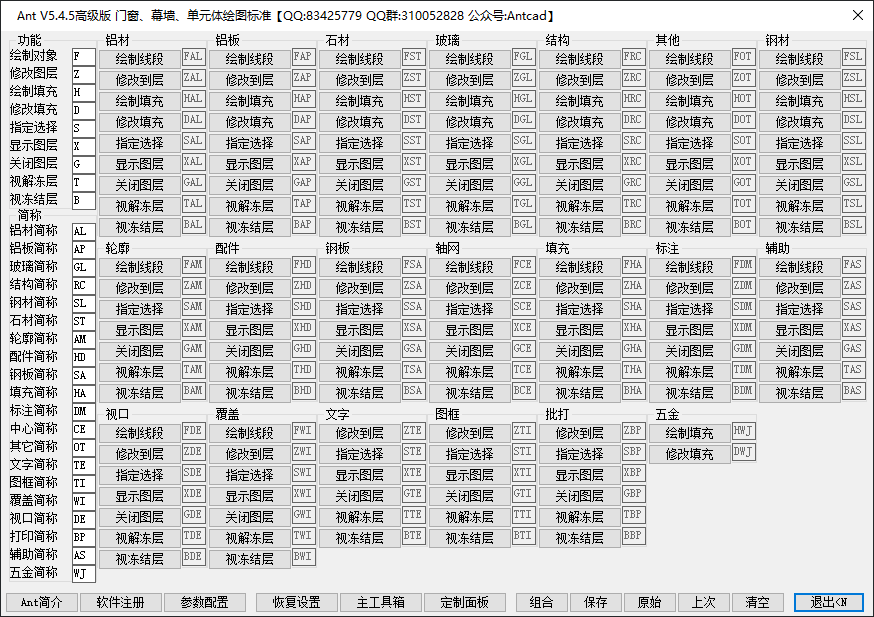Click 视冻结层 button in 标注 group

tap(689, 393)
